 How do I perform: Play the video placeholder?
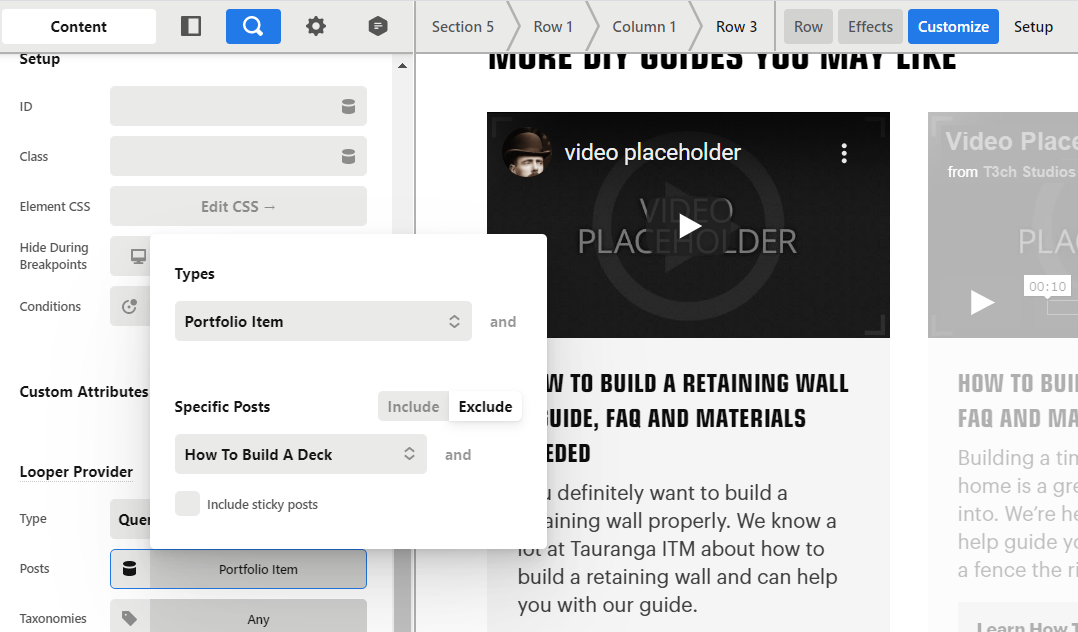(x=689, y=226)
